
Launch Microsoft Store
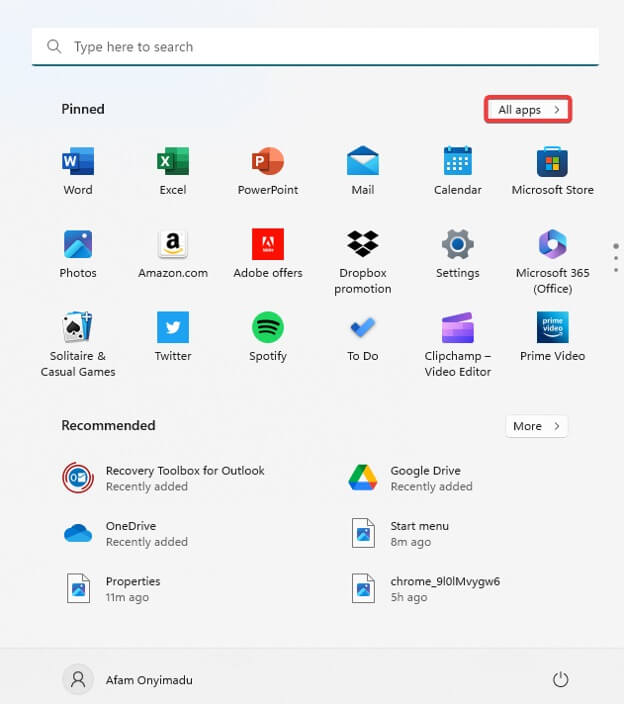point(553,171)
